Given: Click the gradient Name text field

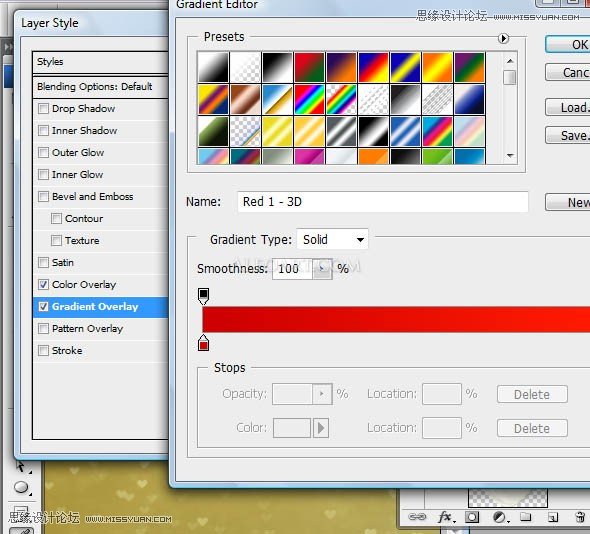Looking at the screenshot, I should click(383, 202).
